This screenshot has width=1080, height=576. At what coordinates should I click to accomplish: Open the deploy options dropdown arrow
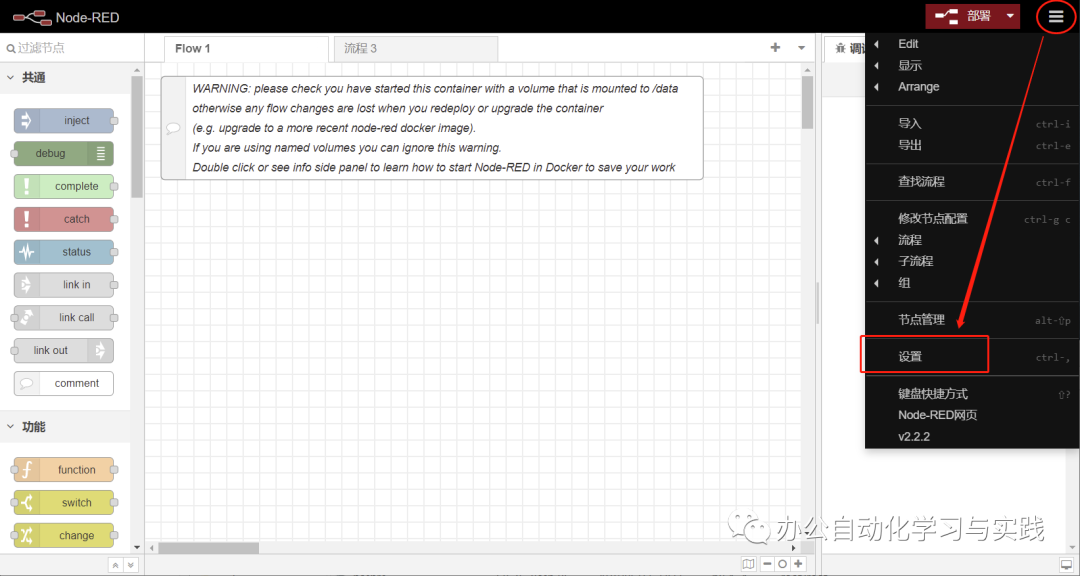point(1010,17)
